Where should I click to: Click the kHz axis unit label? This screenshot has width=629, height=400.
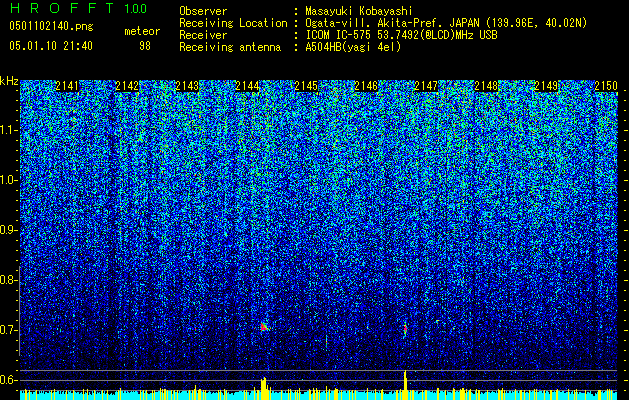9,81
